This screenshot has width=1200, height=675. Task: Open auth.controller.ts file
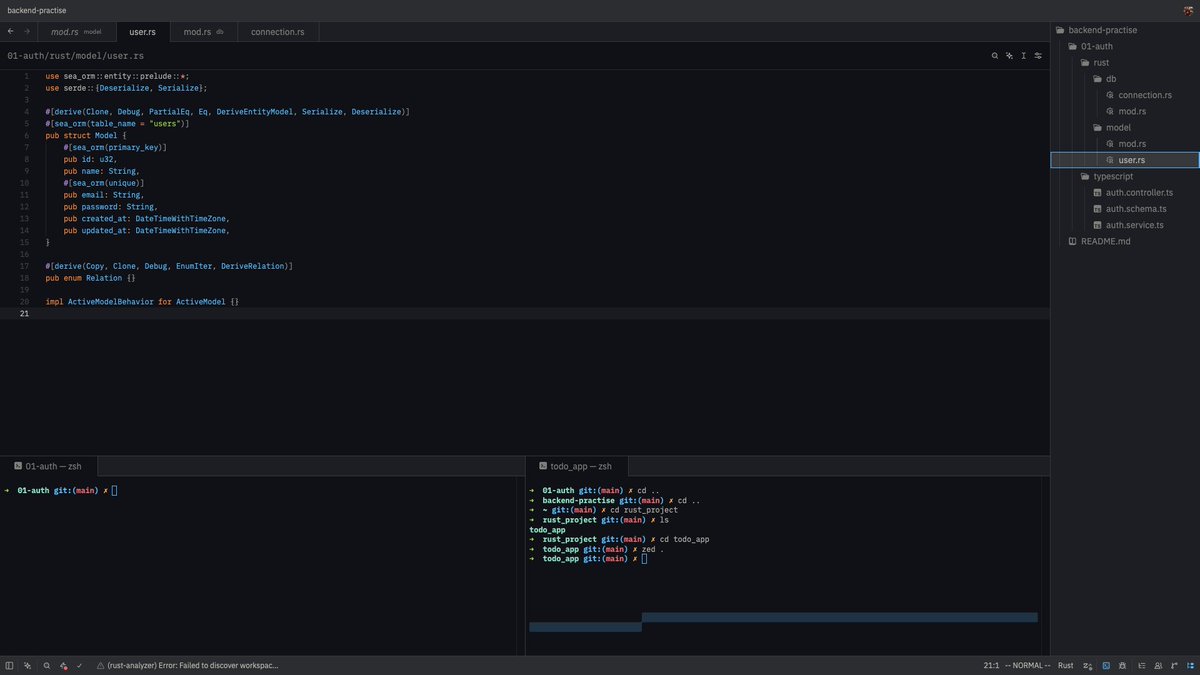[1125, 192]
